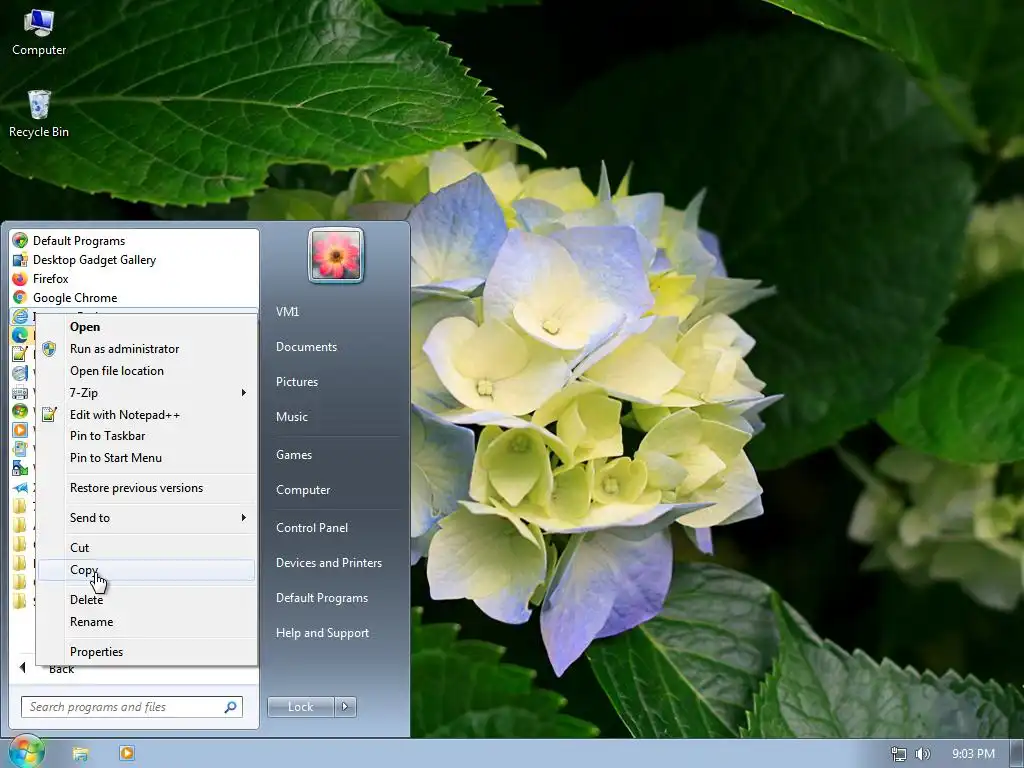Click the 9:03 PM taskbar clock

point(973,754)
